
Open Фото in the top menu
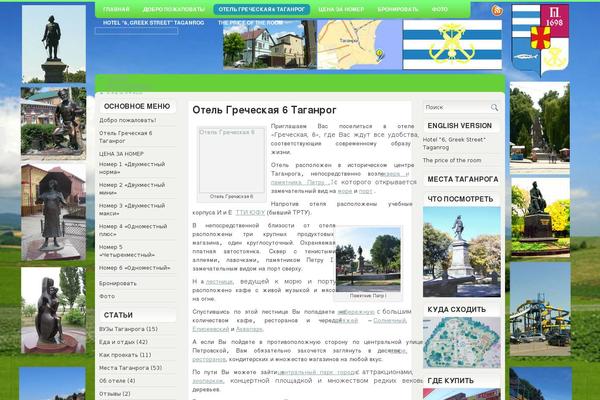click(x=440, y=9)
